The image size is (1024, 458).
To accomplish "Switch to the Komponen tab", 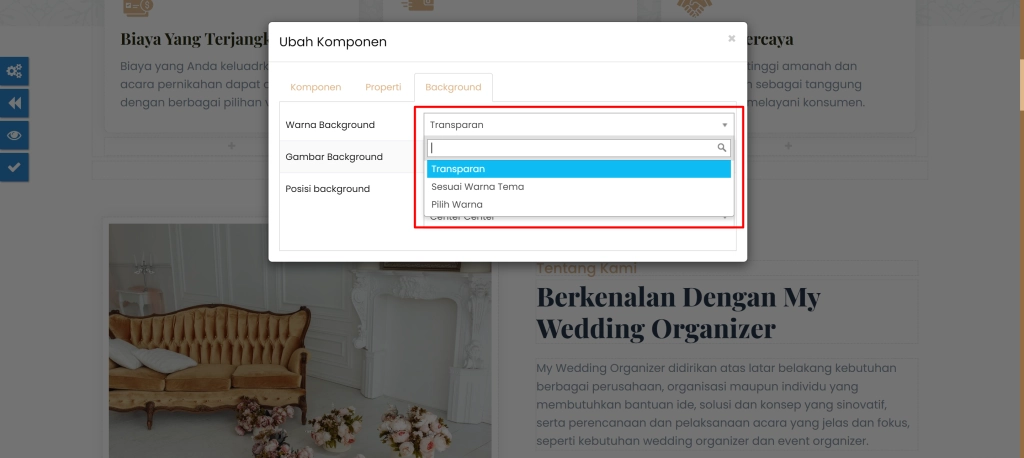I will pyautogui.click(x=315, y=87).
